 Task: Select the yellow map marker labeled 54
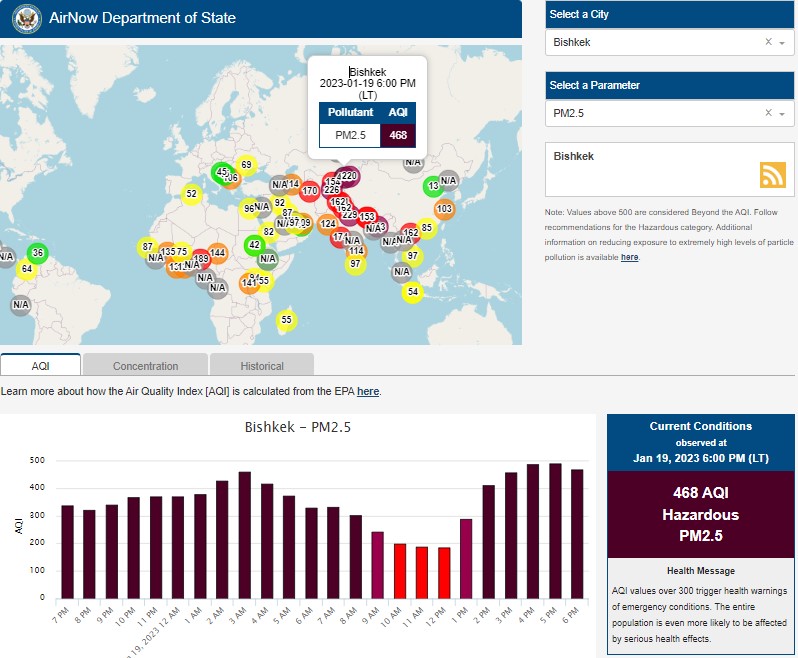pos(413,292)
